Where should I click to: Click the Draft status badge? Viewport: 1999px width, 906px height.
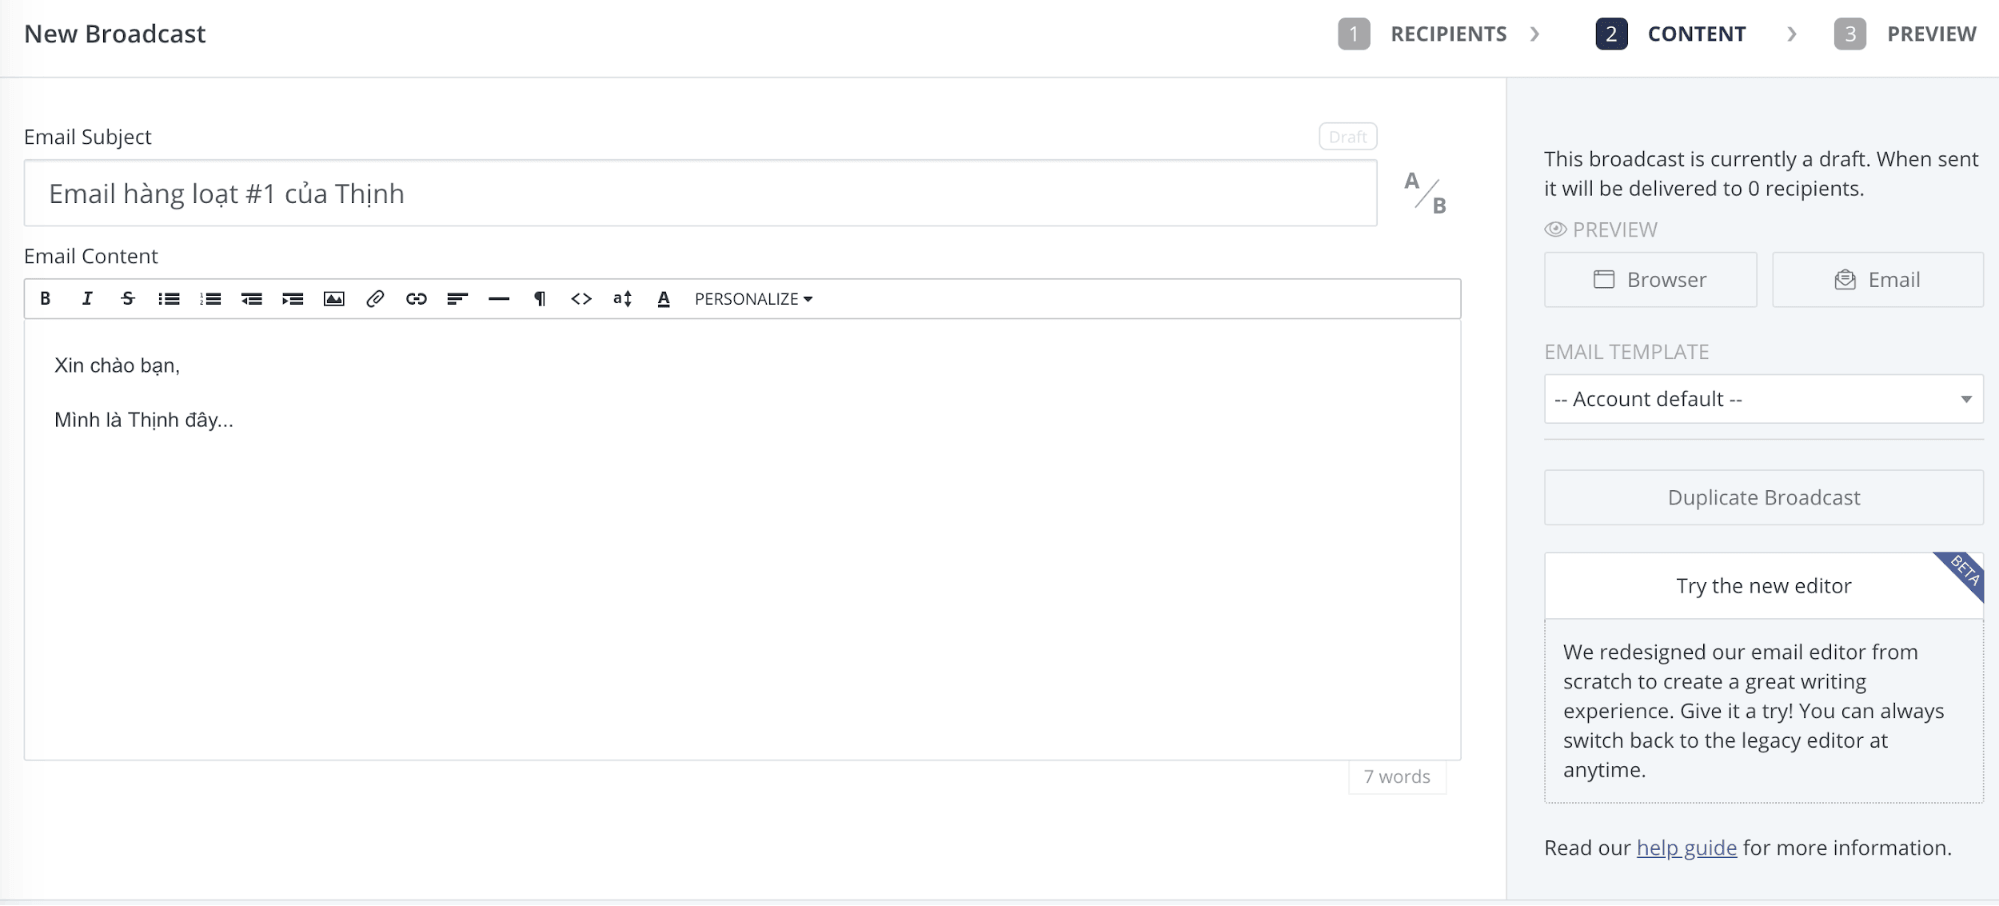(x=1348, y=137)
